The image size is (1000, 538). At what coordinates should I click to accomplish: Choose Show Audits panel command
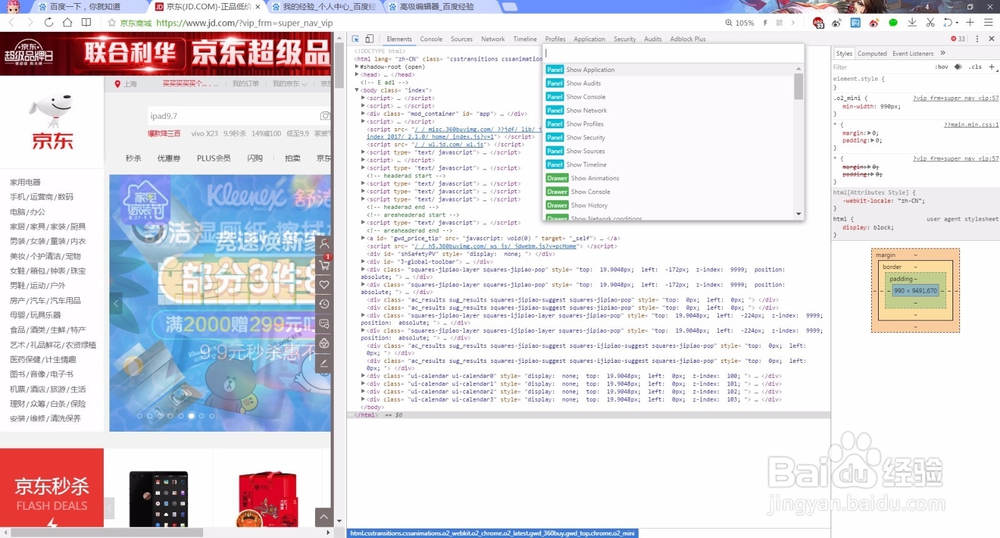click(670, 83)
